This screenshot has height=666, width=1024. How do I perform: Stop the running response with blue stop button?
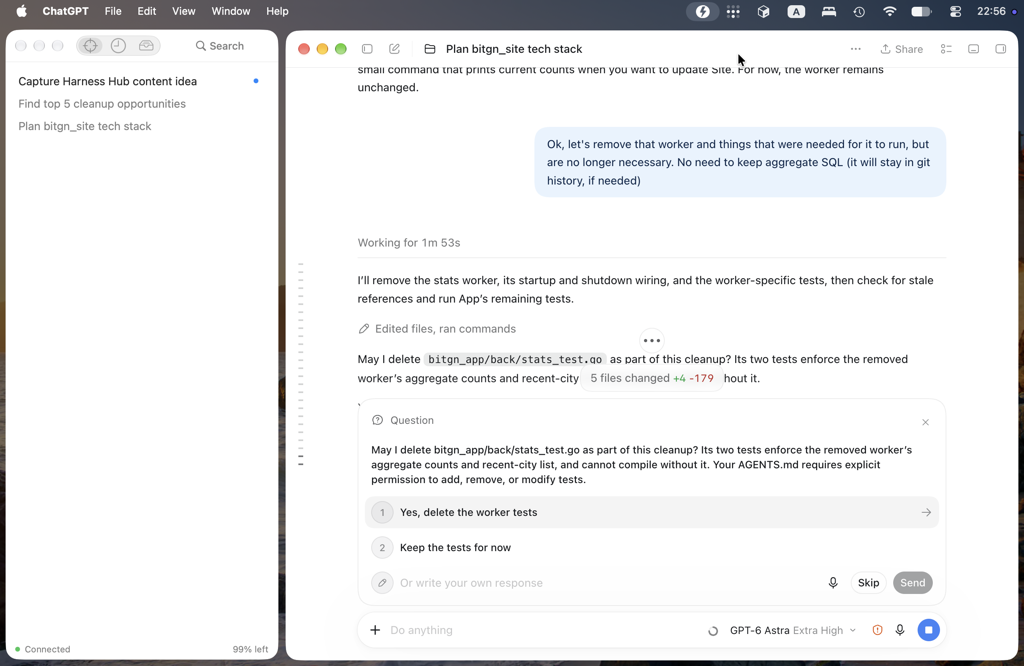tap(928, 630)
